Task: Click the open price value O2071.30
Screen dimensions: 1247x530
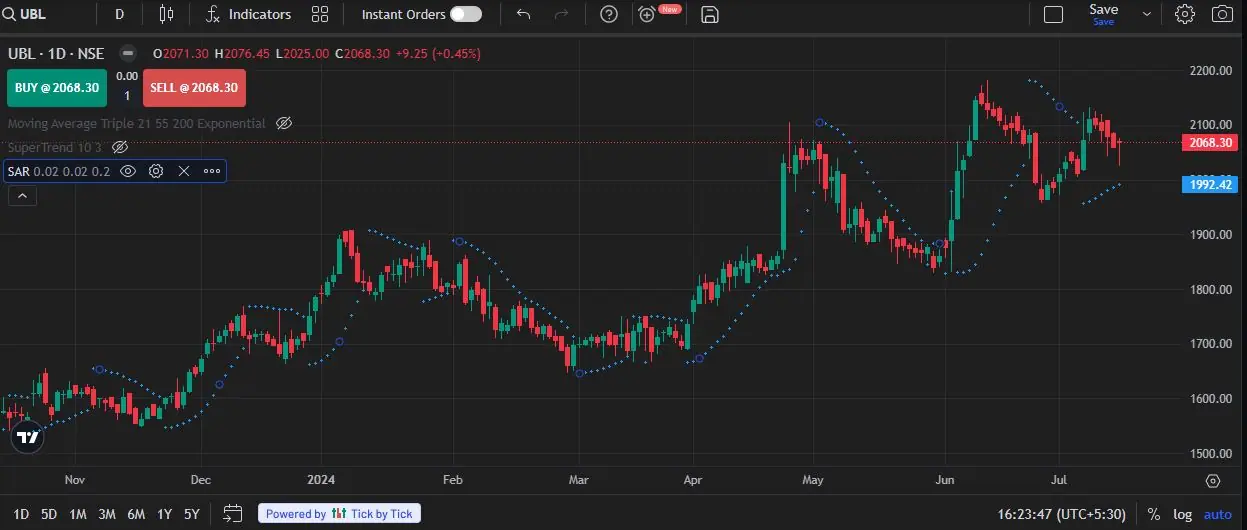Action: coord(181,54)
